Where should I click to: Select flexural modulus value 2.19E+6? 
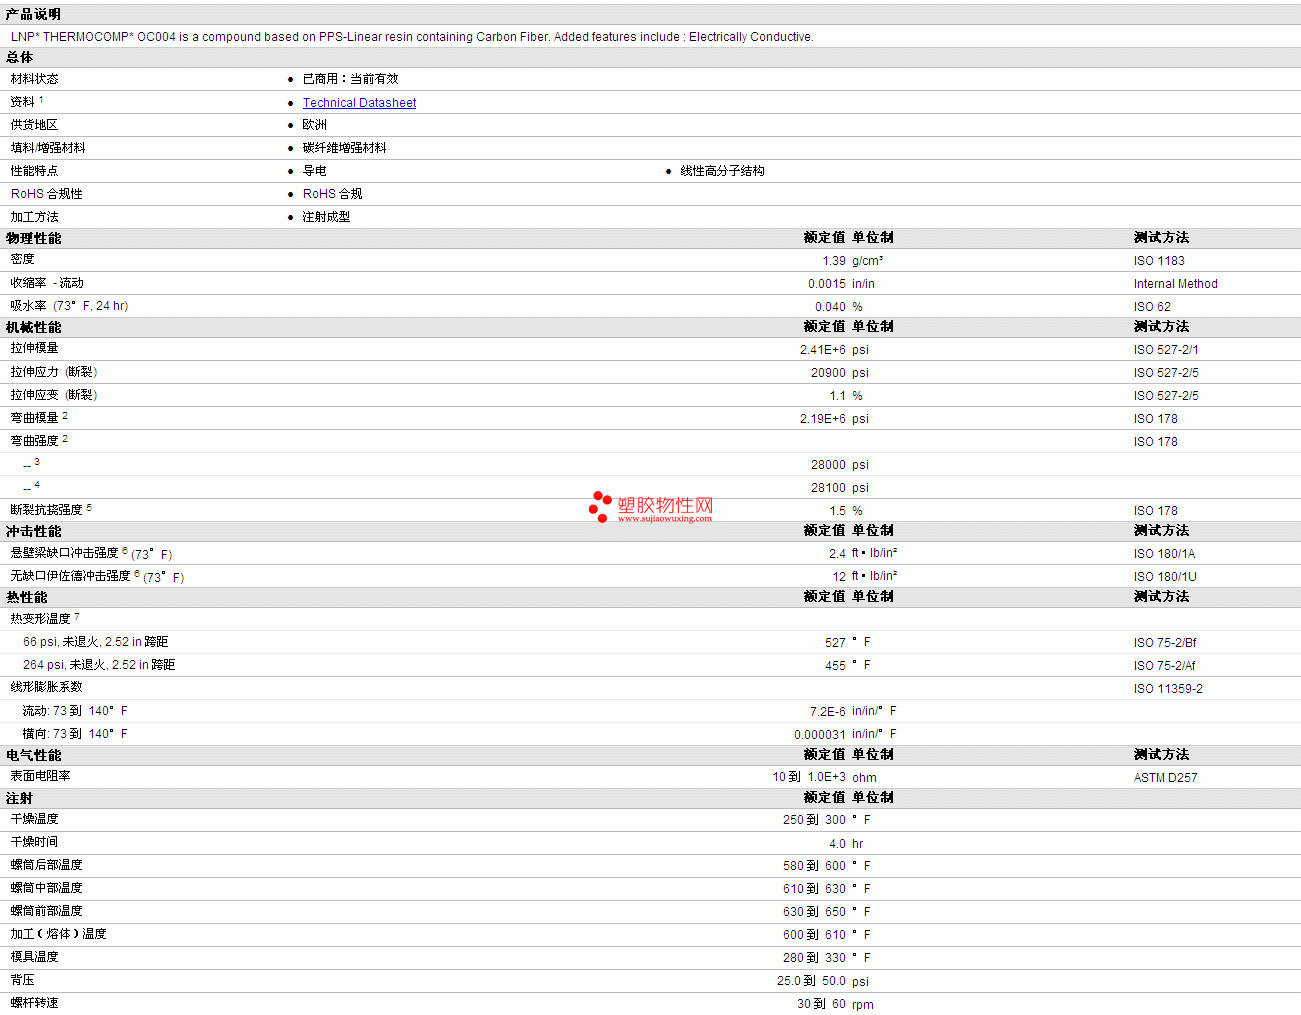[823, 419]
